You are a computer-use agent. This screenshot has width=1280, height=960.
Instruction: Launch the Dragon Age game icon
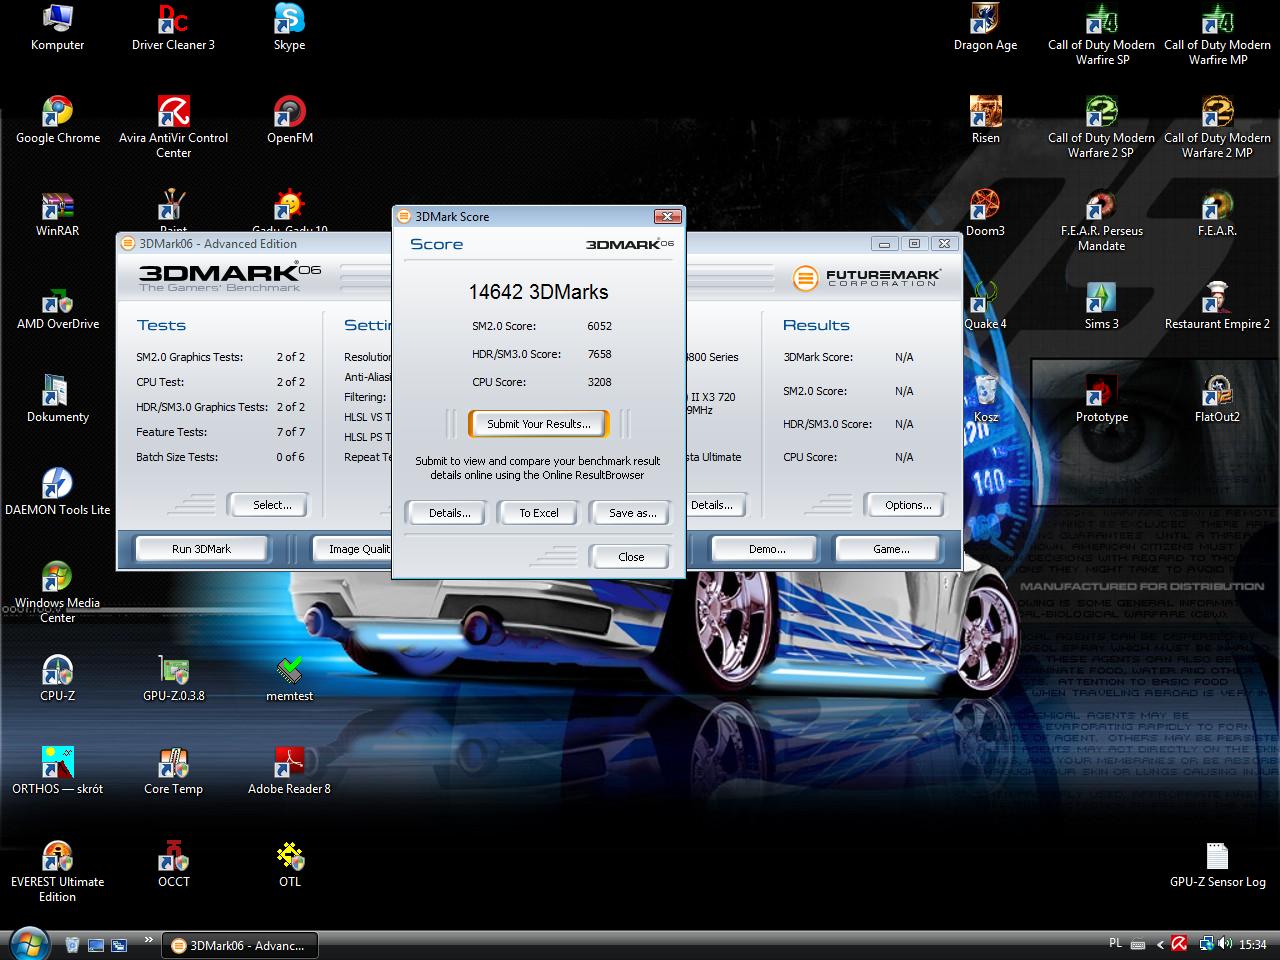point(985,27)
